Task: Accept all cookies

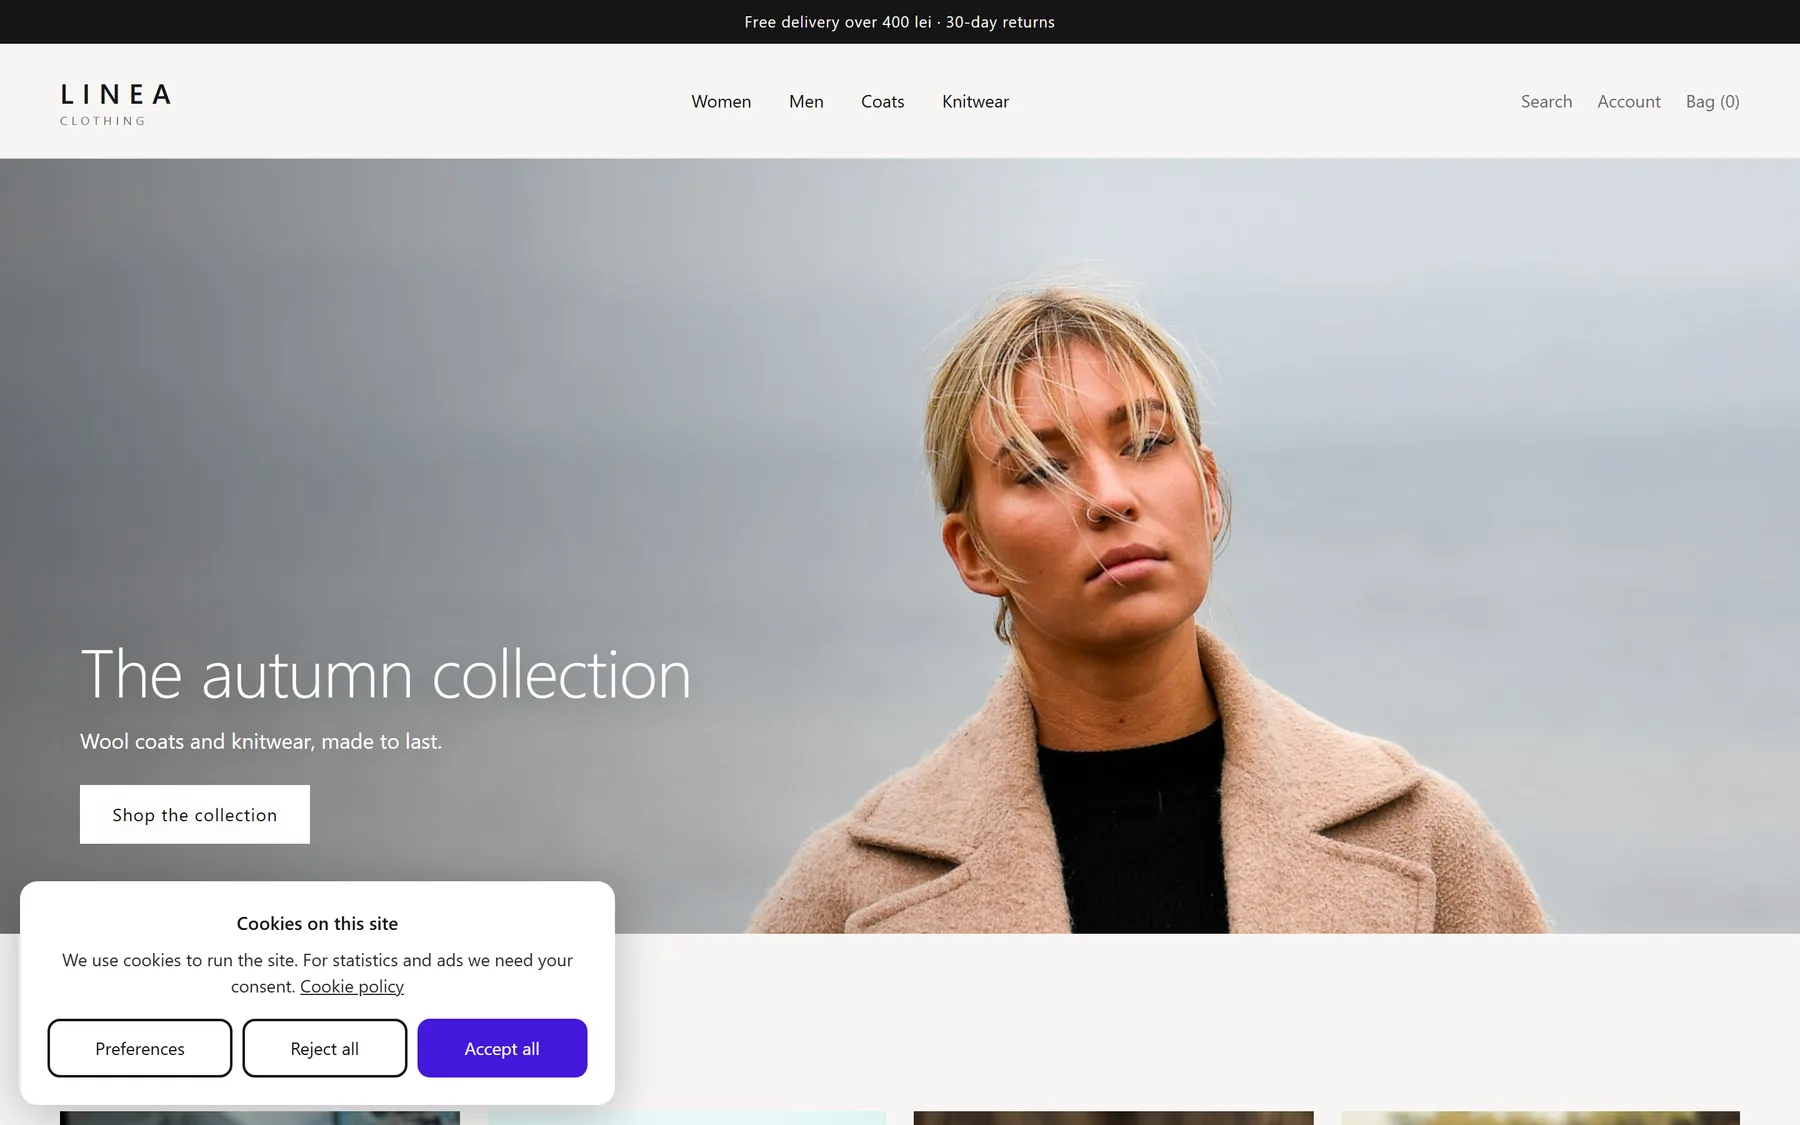Action: pyautogui.click(x=502, y=1048)
